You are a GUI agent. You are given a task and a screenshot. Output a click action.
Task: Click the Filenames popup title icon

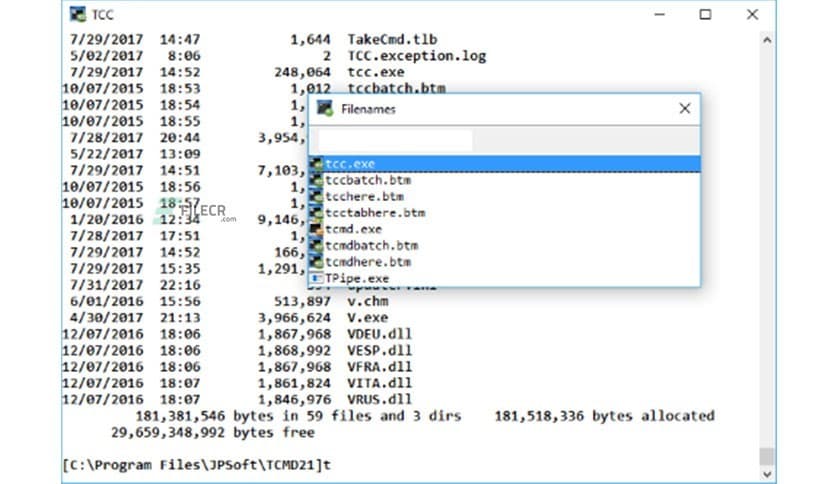(325, 109)
